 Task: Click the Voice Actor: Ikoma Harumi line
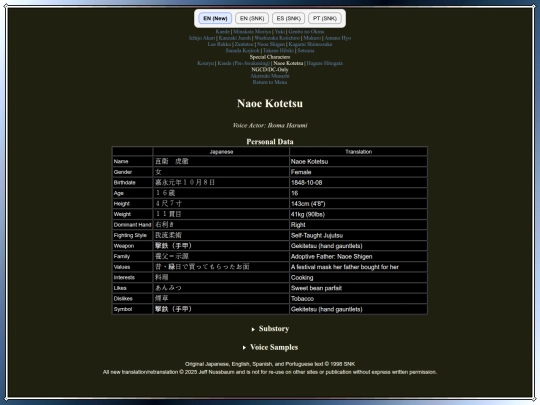coord(270,125)
